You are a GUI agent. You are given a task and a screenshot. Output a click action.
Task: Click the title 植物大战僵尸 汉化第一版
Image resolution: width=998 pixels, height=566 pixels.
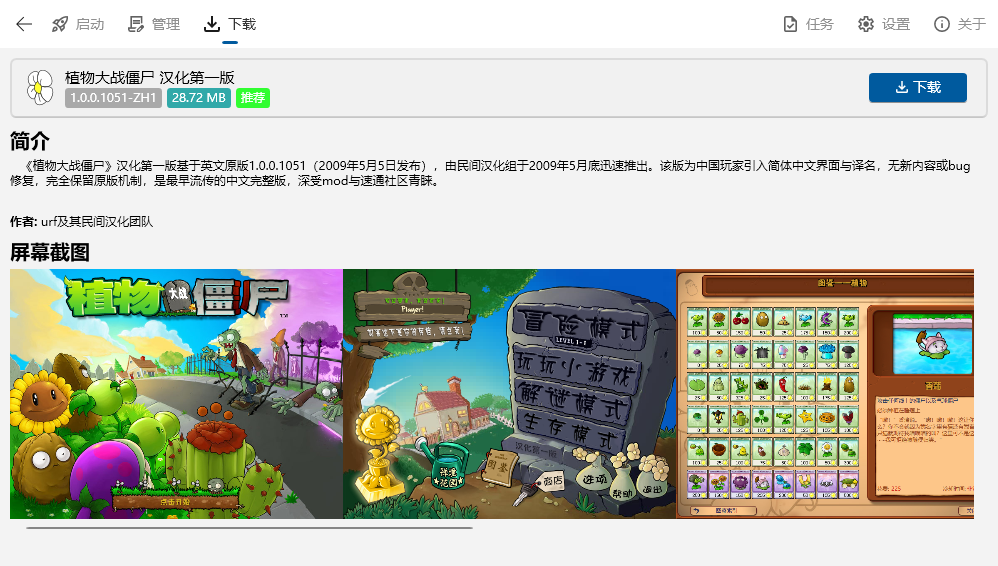[x=150, y=78]
